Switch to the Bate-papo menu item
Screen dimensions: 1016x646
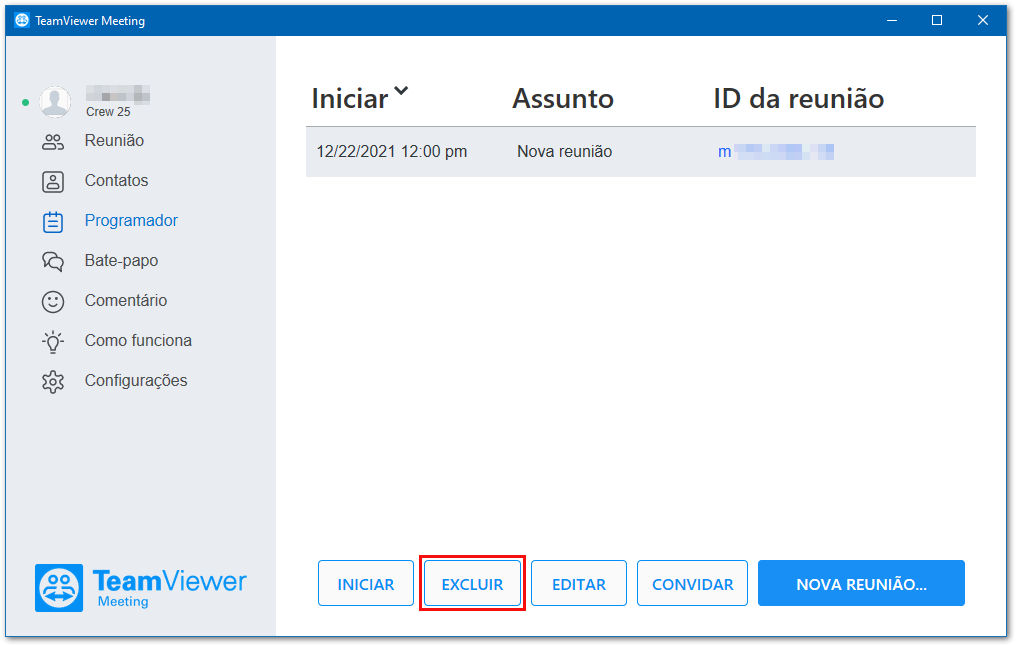(x=121, y=260)
